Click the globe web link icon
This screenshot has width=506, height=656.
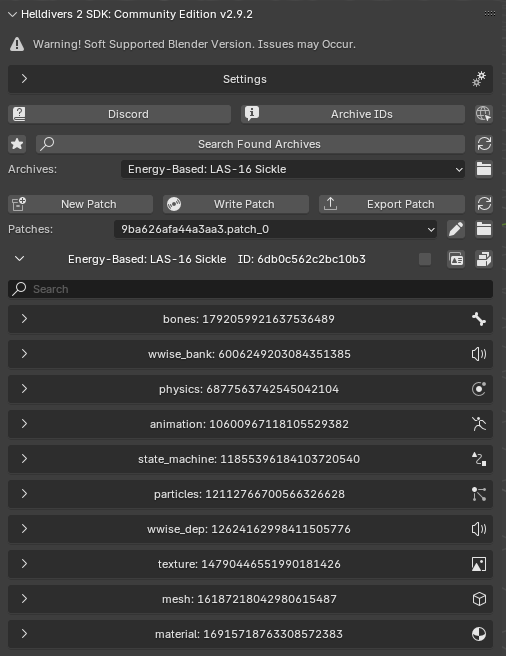[484, 114]
